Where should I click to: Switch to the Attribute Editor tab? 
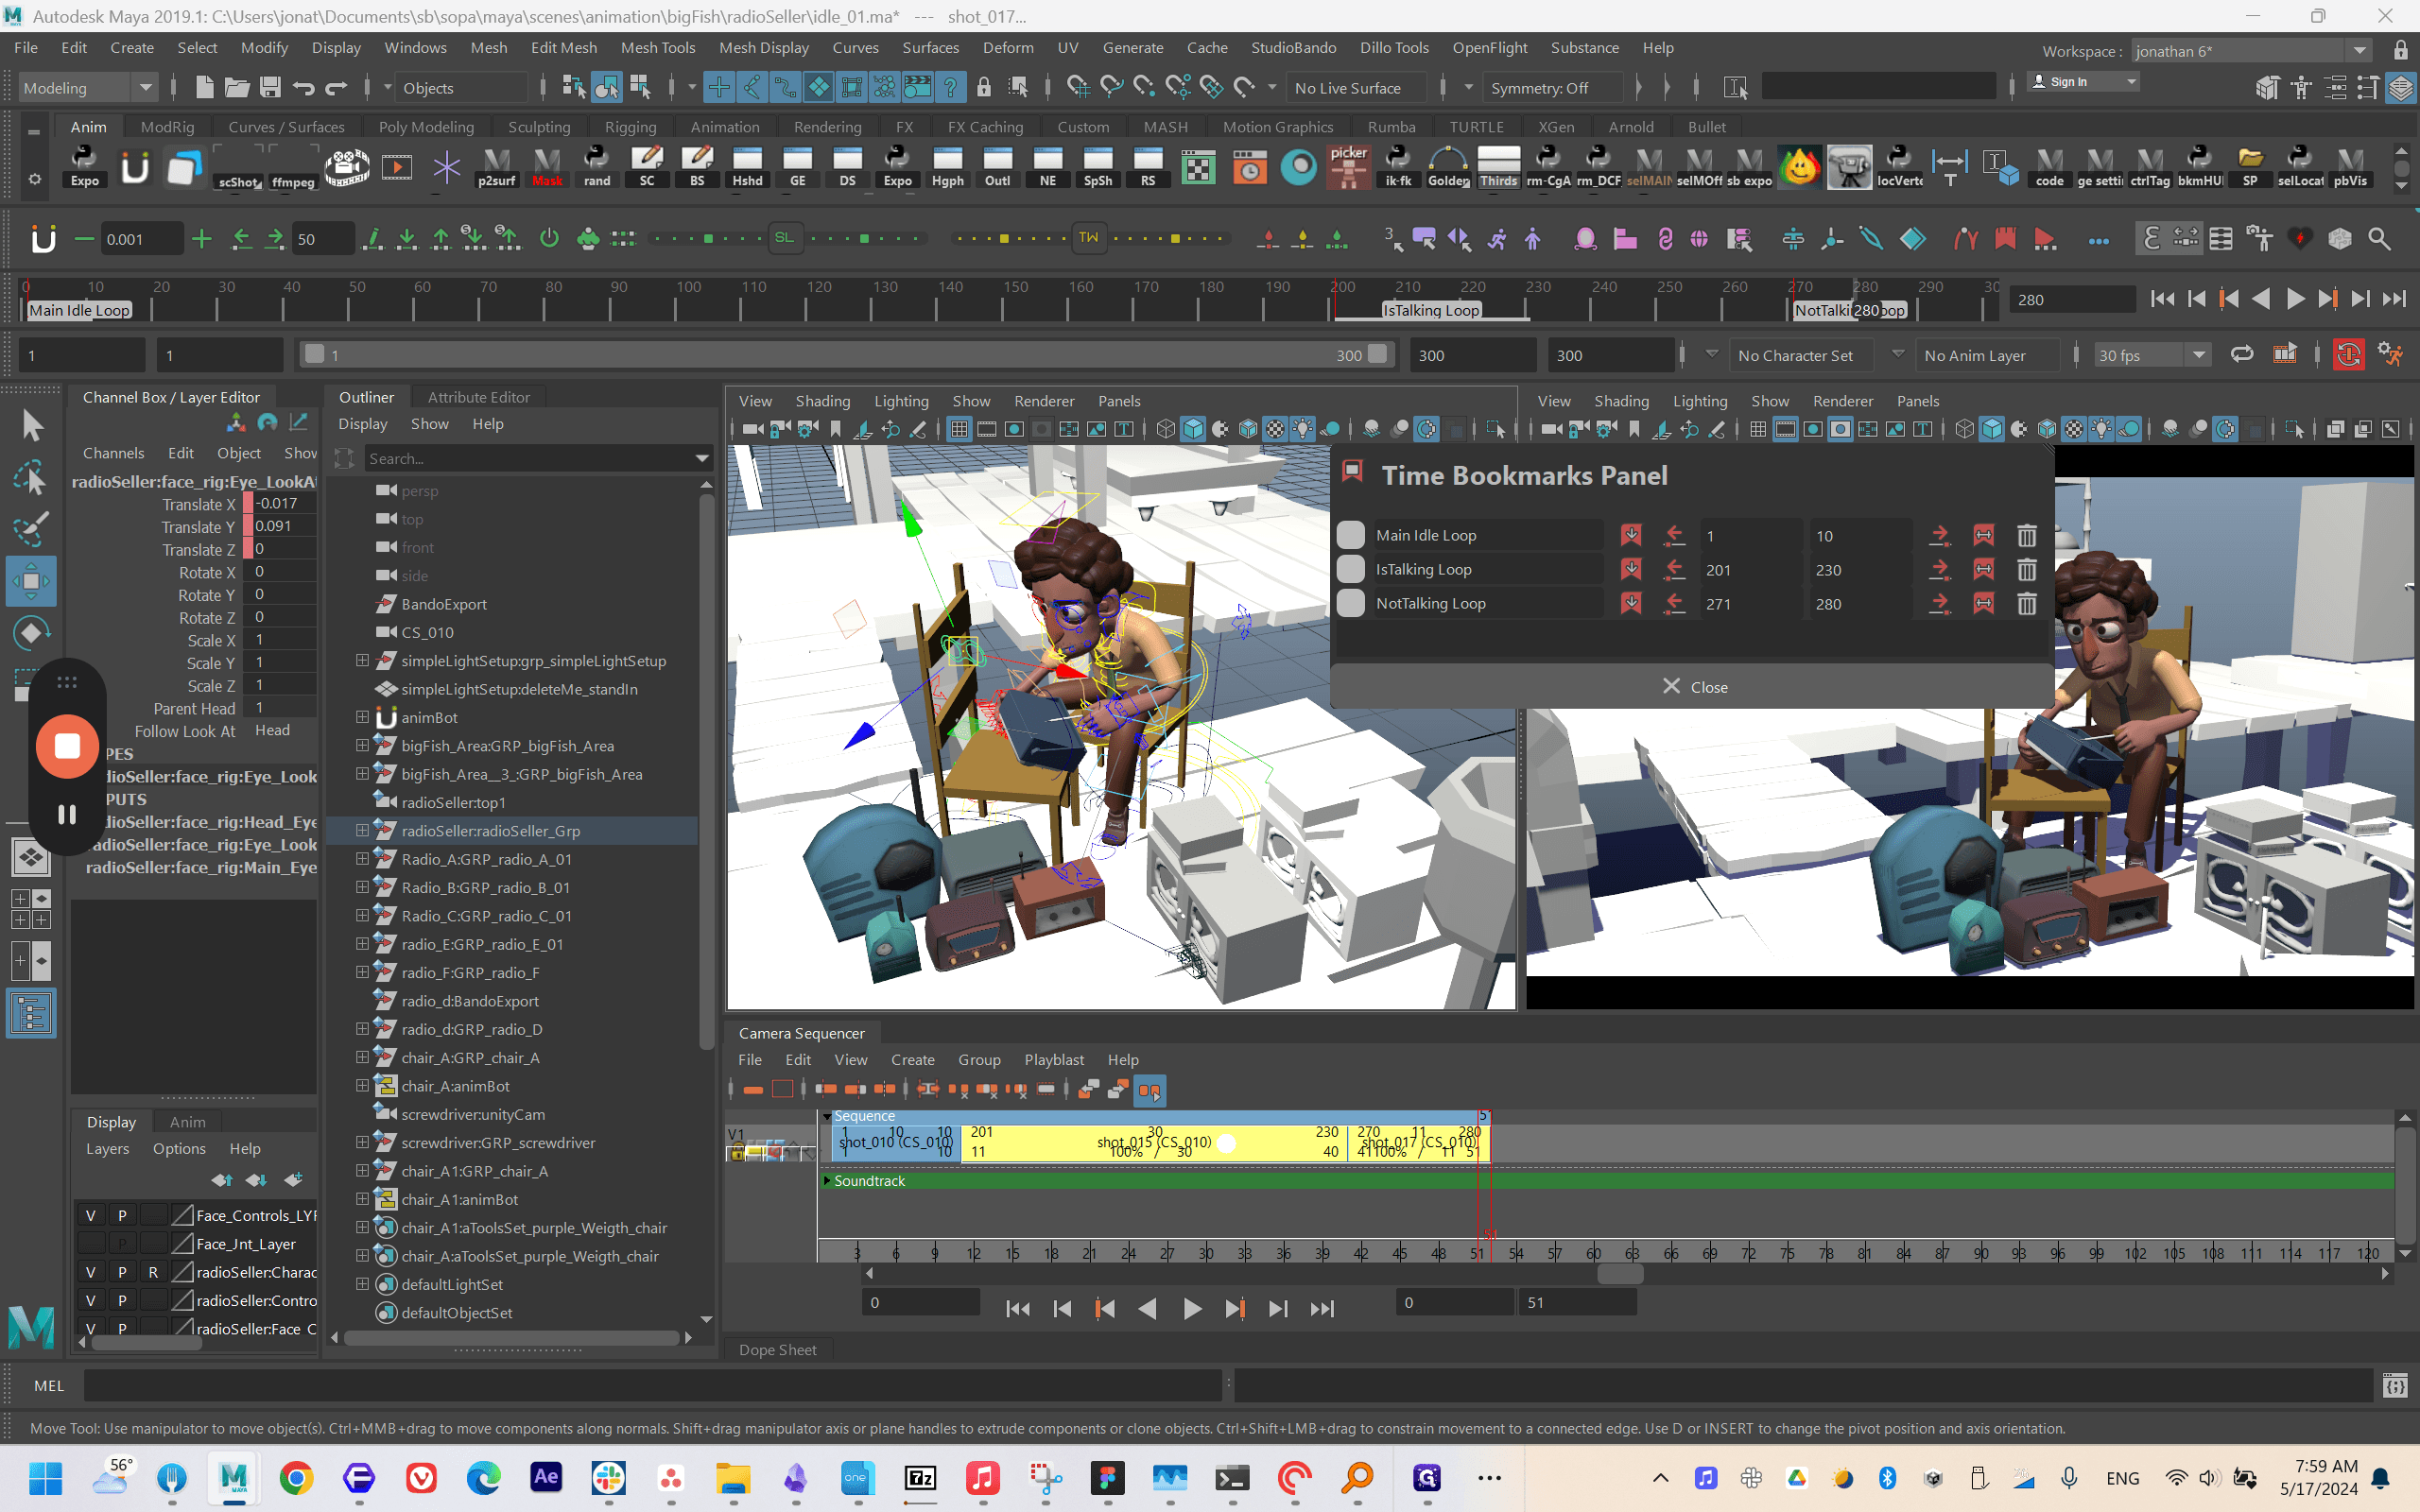478,397
